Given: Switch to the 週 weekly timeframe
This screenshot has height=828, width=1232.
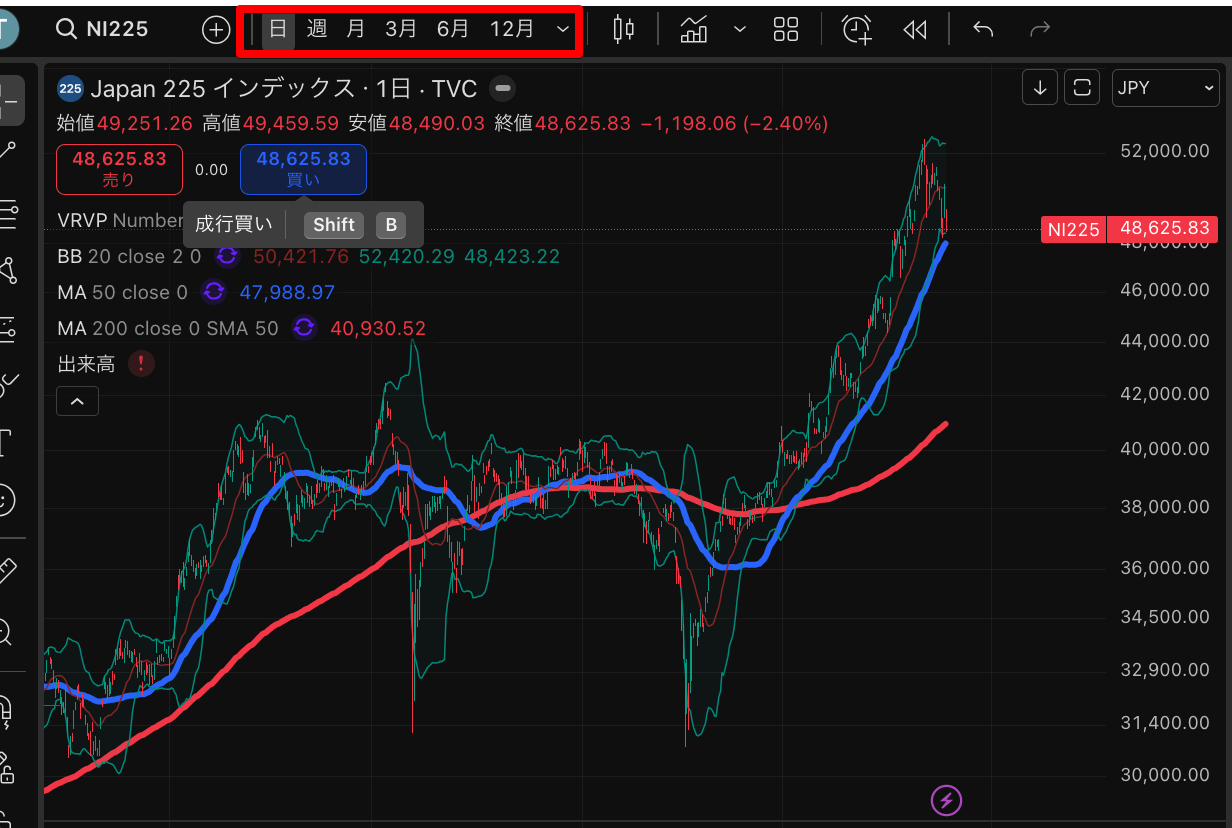Looking at the screenshot, I should click(317, 29).
